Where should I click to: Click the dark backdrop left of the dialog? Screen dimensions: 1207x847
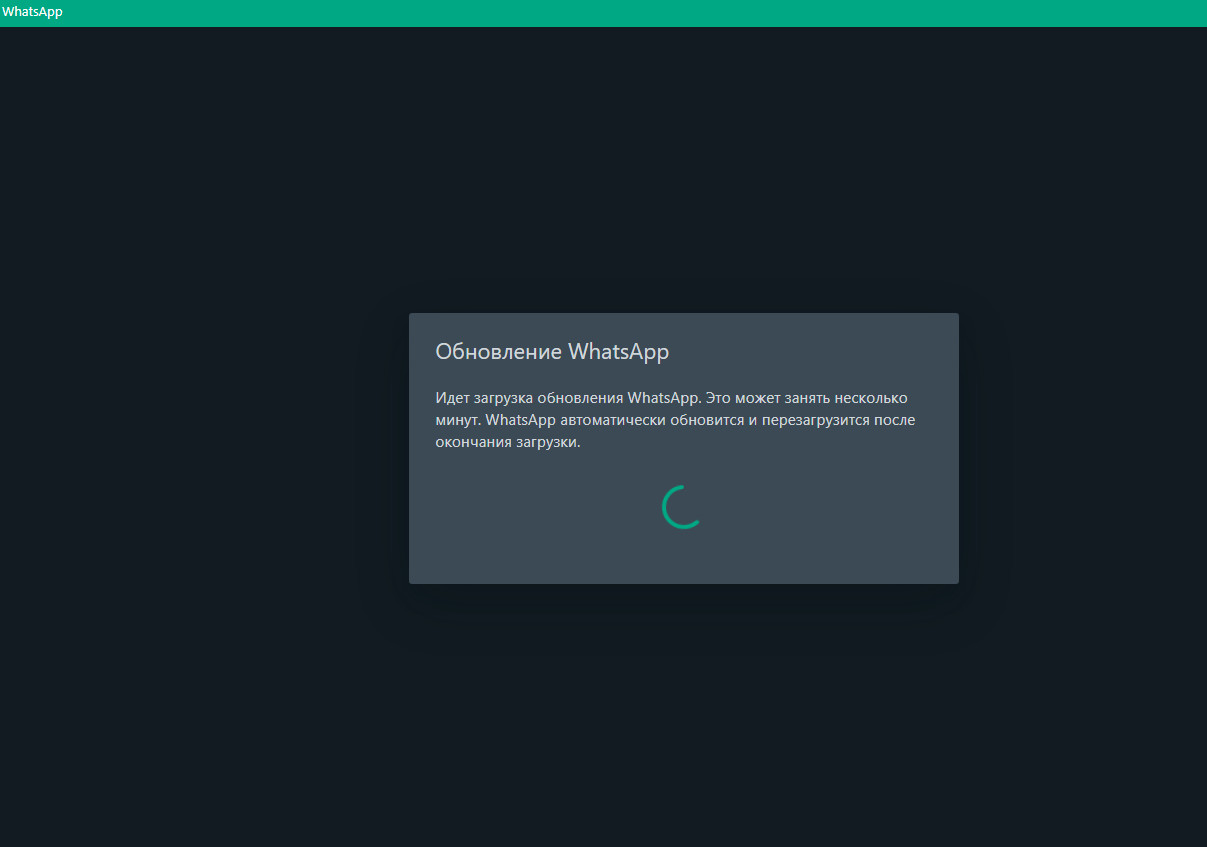[x=200, y=450]
